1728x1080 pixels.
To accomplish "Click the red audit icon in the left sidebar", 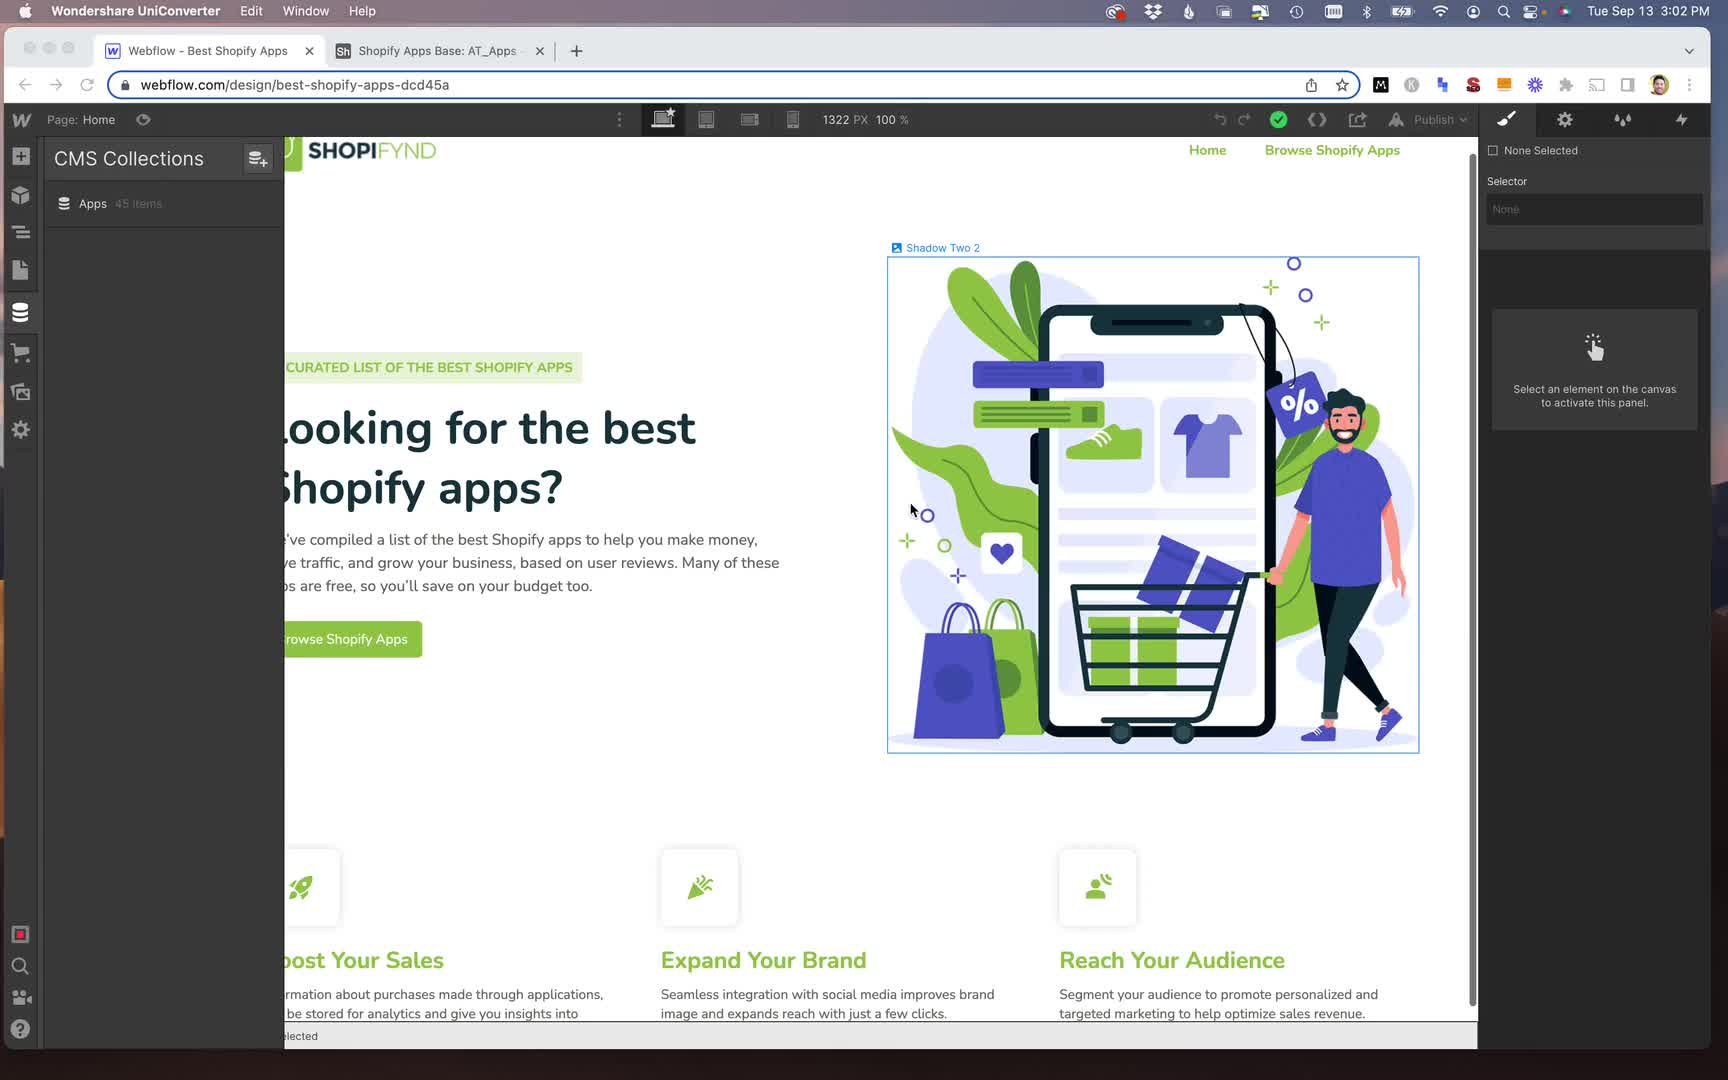I will pos(20,934).
